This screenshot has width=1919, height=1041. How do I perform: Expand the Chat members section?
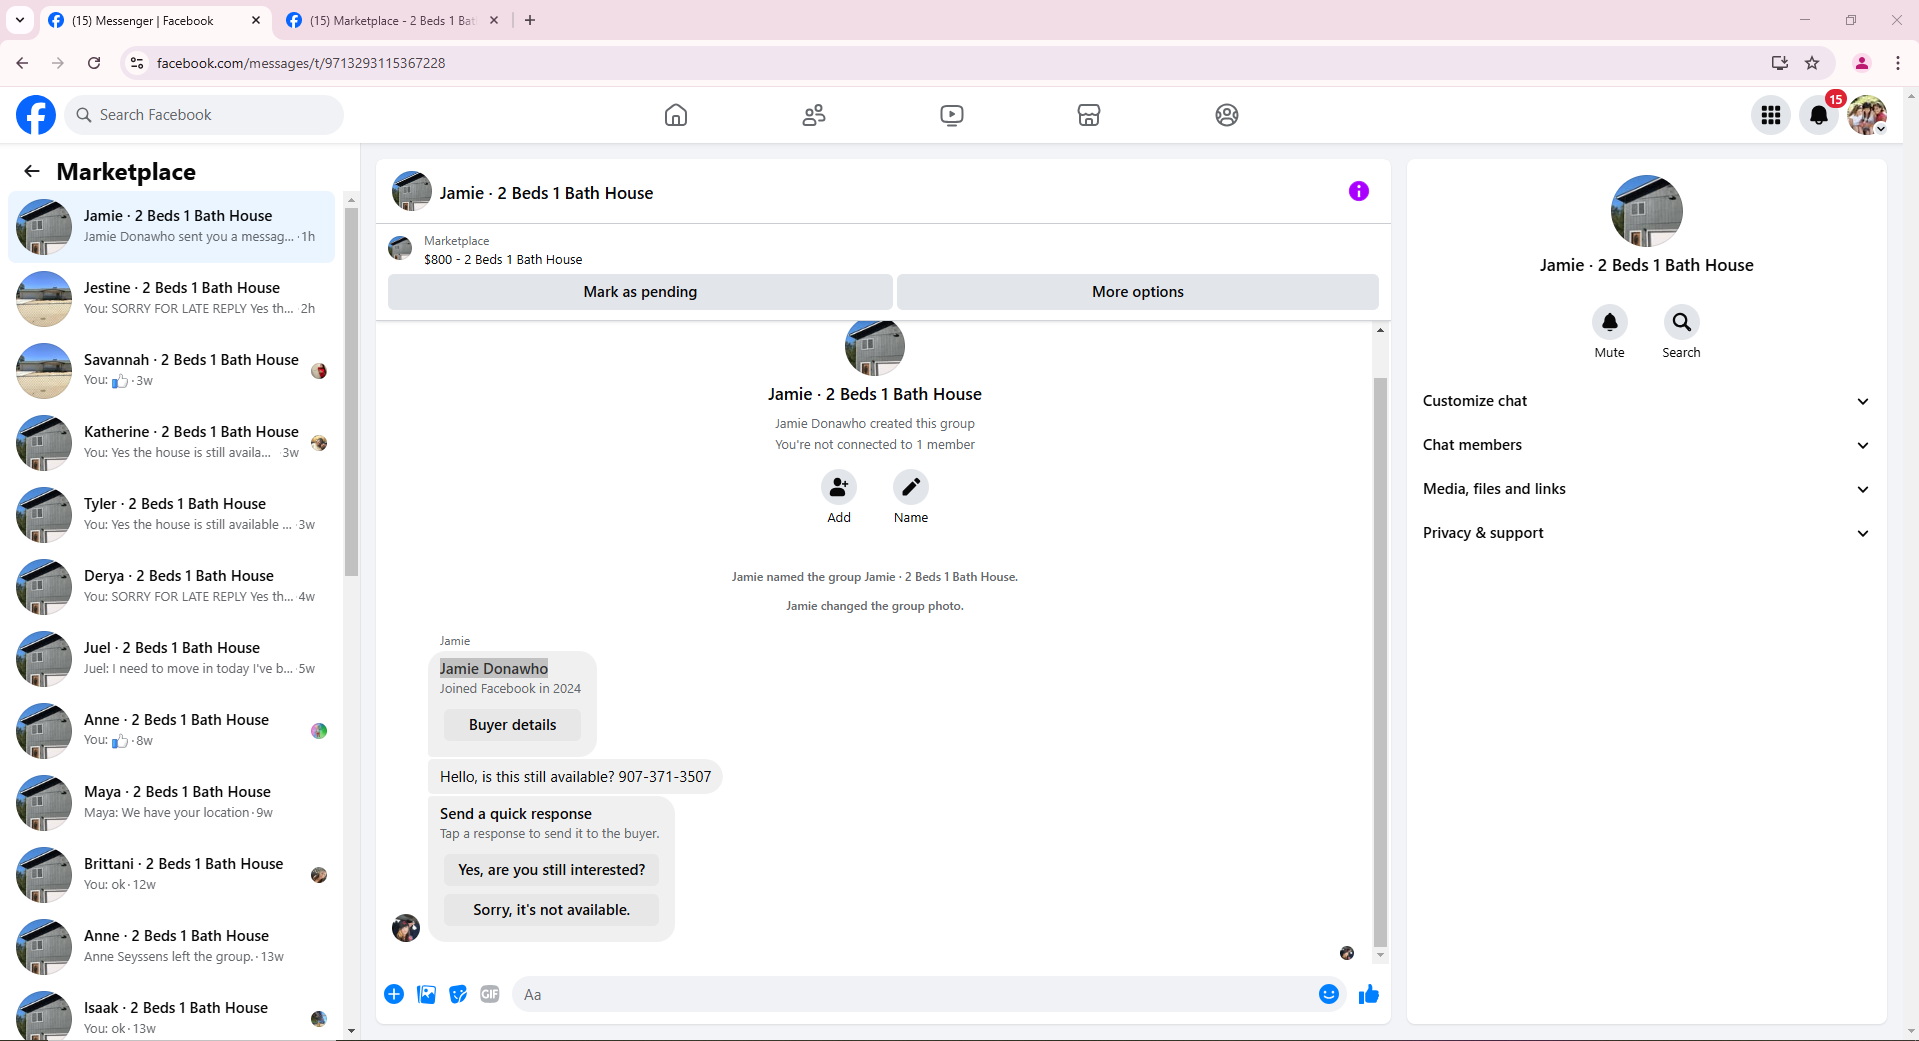click(x=1646, y=445)
